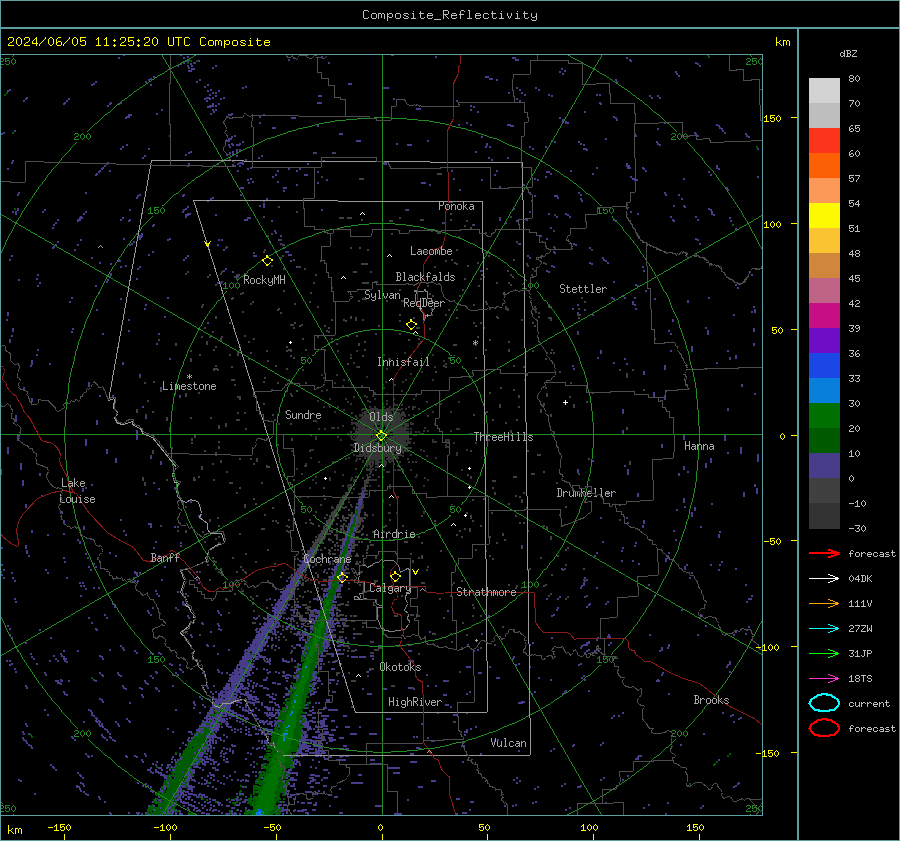The width and height of the screenshot is (900, 841).
Task: Pick the blue 33-36 dBZ color swatch
Action: [x=824, y=366]
